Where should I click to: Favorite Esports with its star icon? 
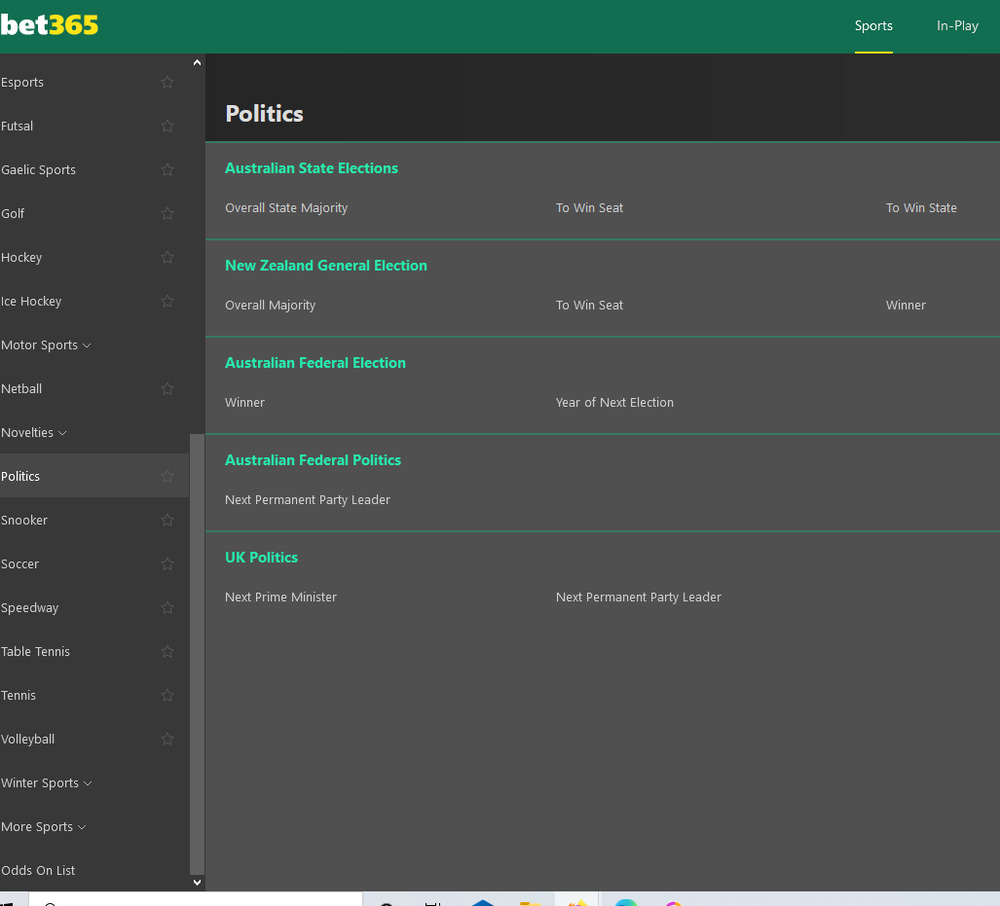click(167, 82)
